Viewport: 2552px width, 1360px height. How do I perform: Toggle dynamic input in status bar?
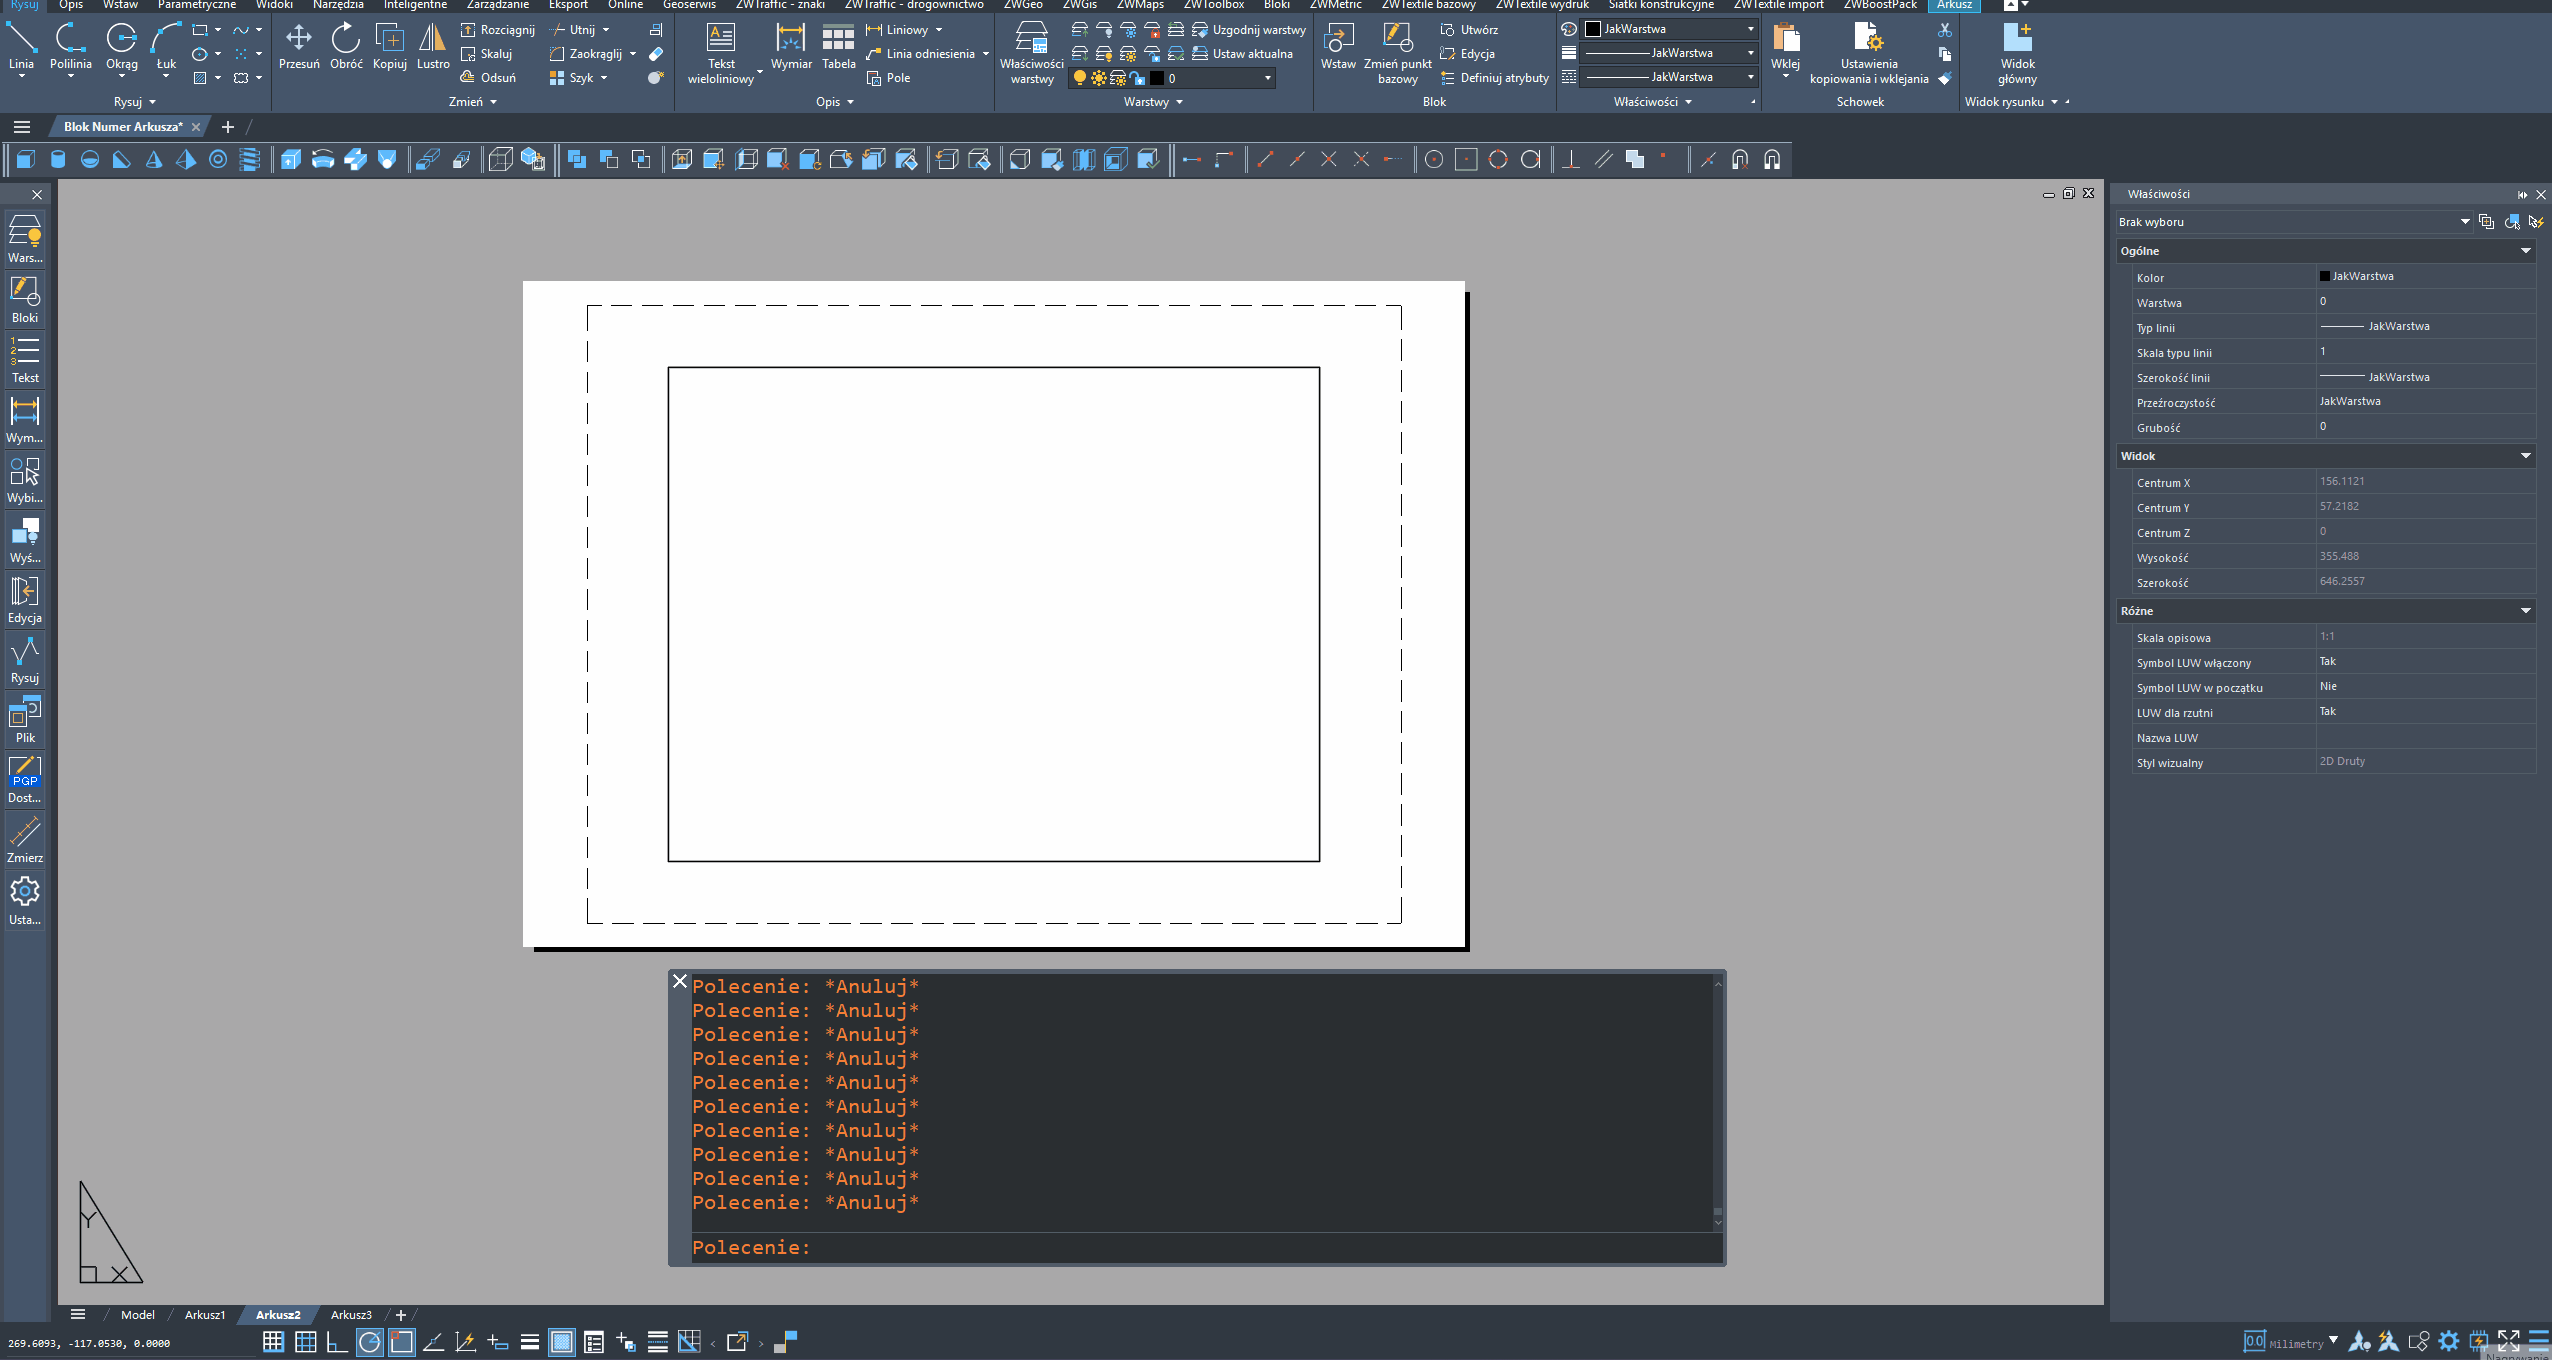pos(497,1342)
